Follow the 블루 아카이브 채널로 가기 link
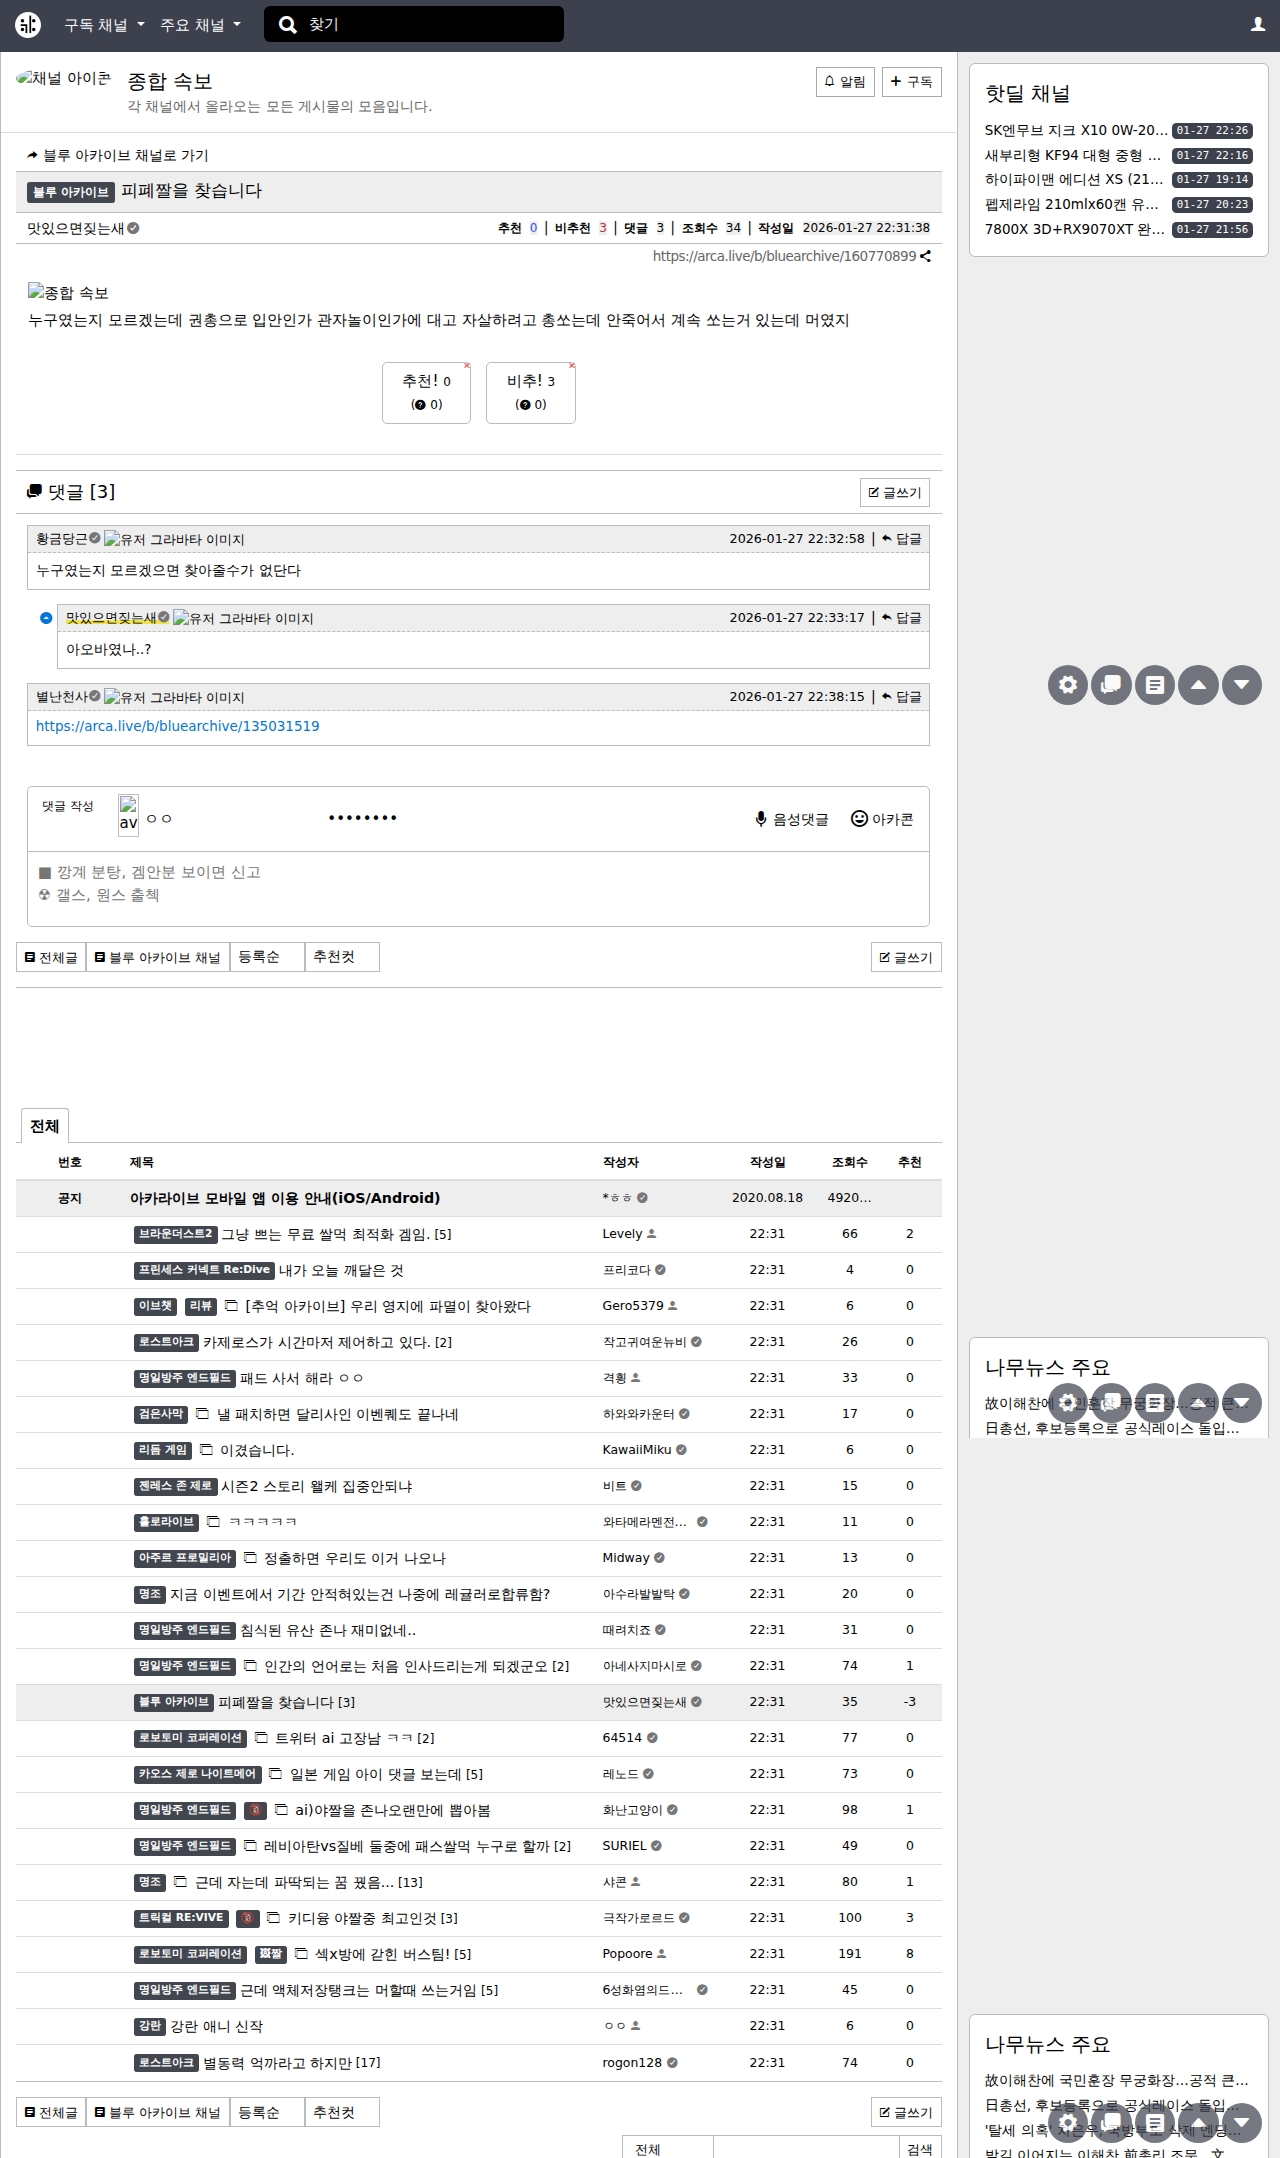The height and width of the screenshot is (2158, 1280). coord(118,155)
